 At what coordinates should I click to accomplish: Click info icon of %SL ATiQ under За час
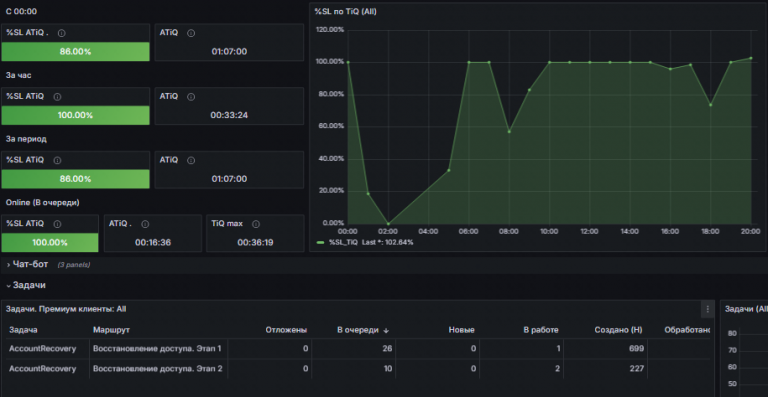pyautogui.click(x=57, y=97)
